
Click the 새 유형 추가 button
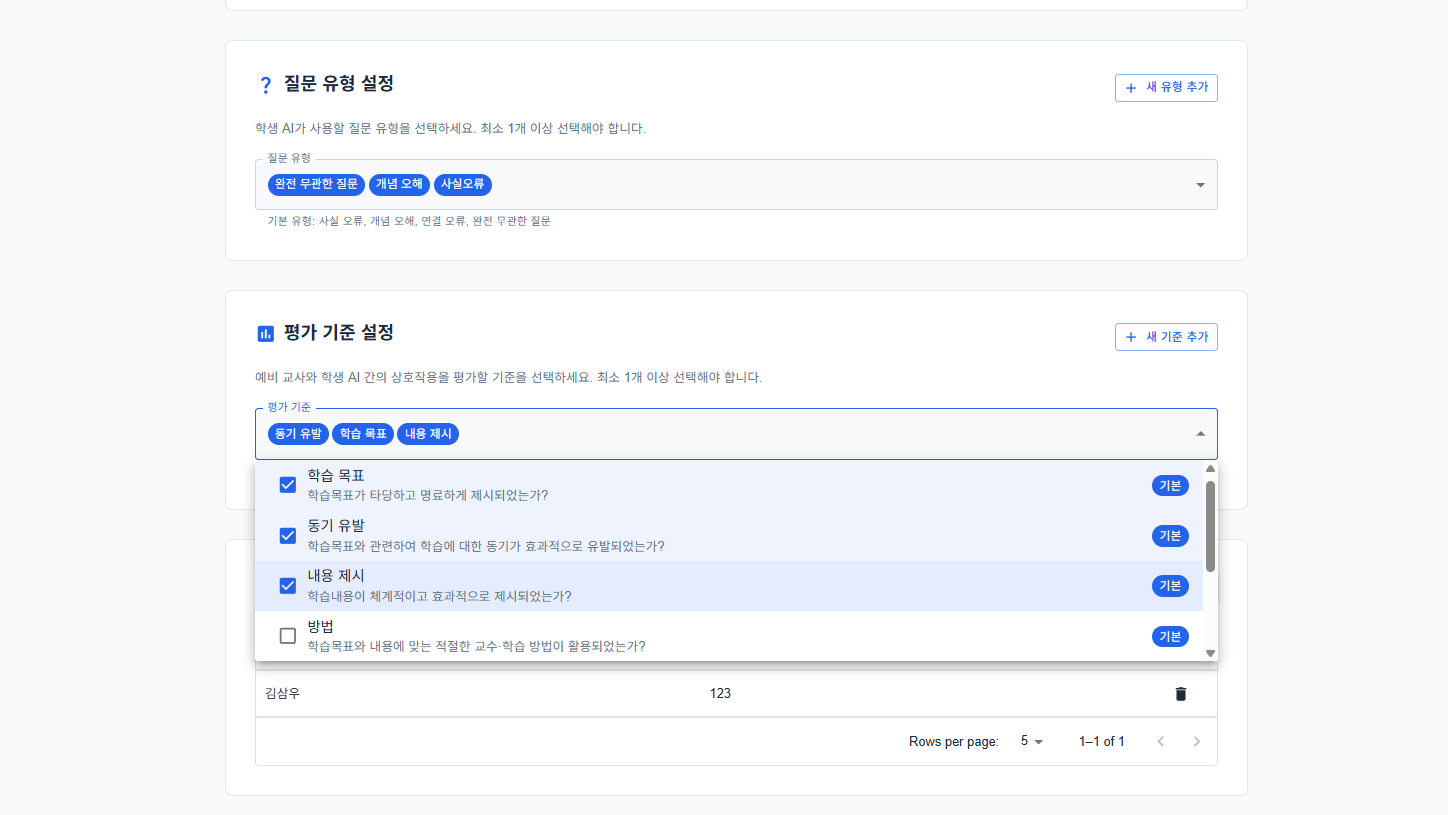point(1166,88)
